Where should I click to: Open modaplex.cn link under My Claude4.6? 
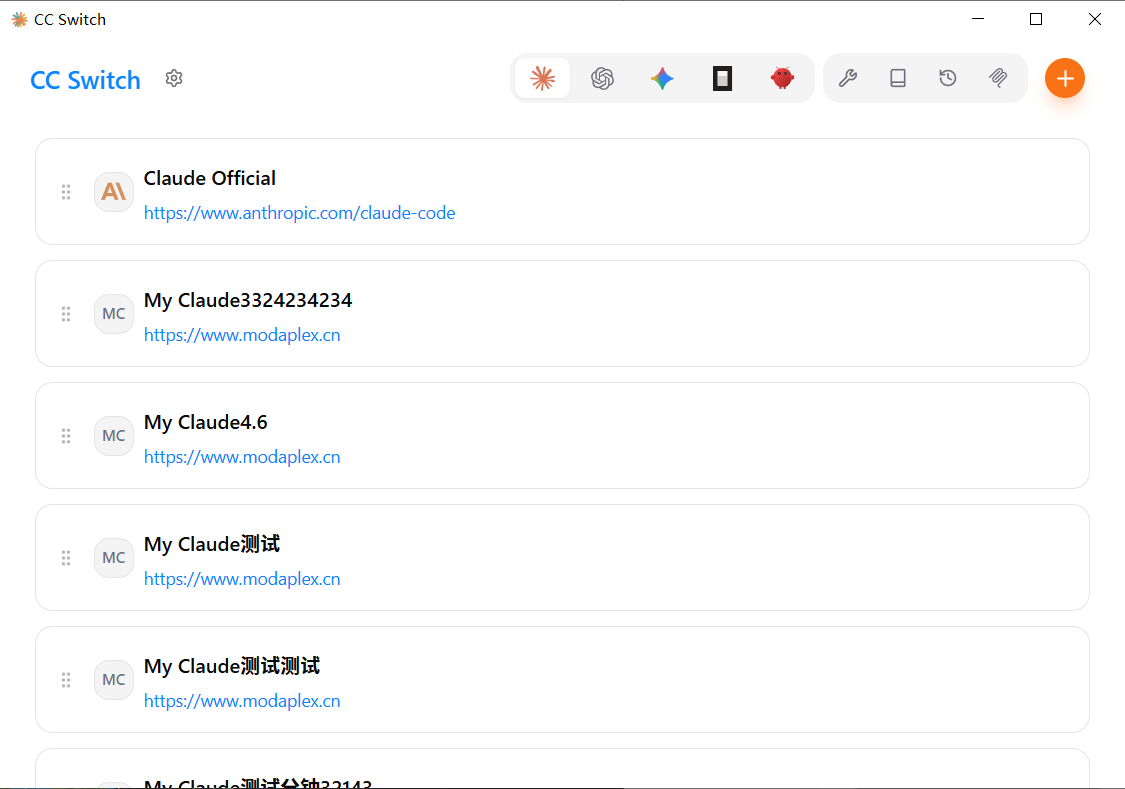tap(242, 457)
